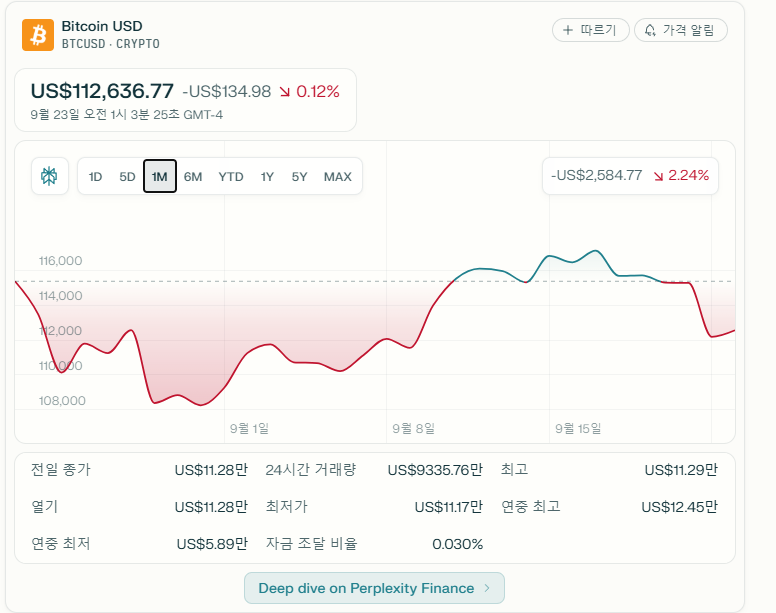Select the MAX chart range
The image size is (776, 613).
[338, 177]
